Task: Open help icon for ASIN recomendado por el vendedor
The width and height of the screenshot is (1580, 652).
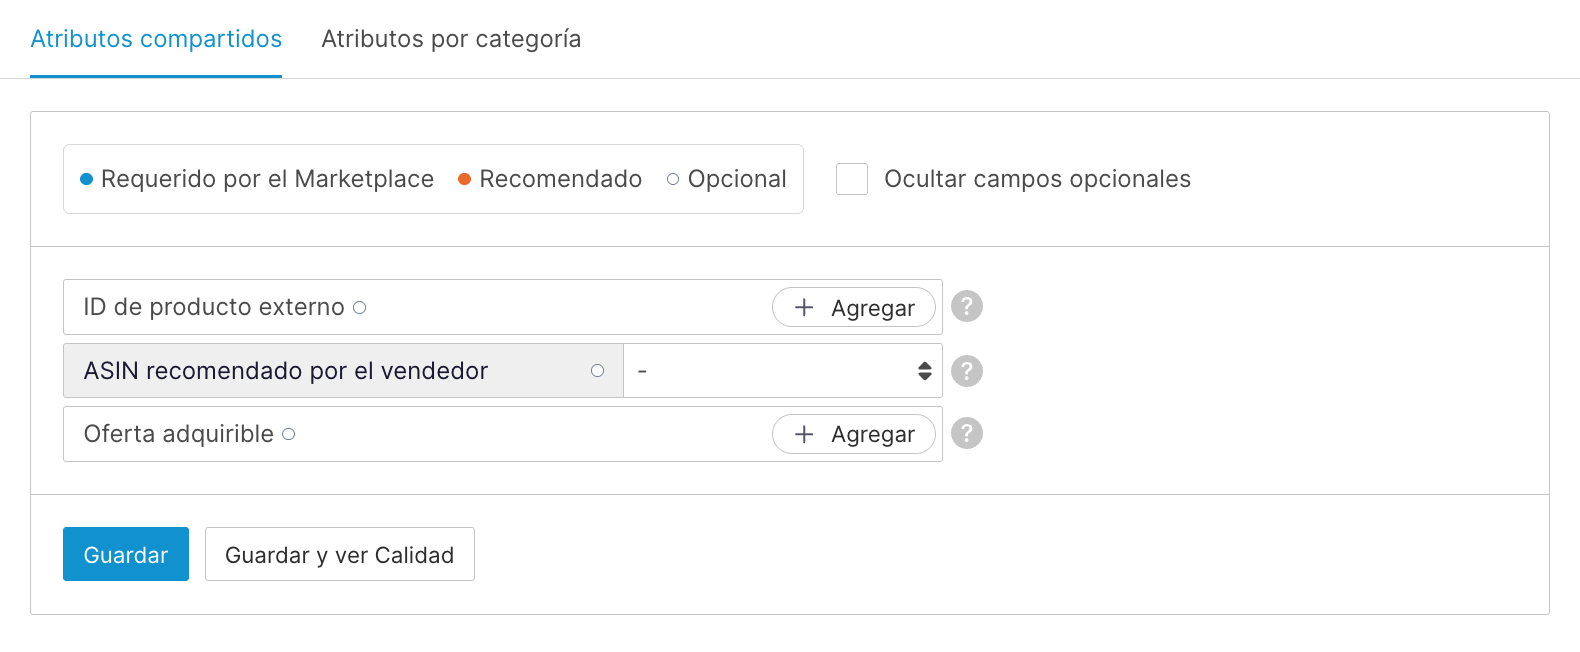Action: tap(966, 371)
